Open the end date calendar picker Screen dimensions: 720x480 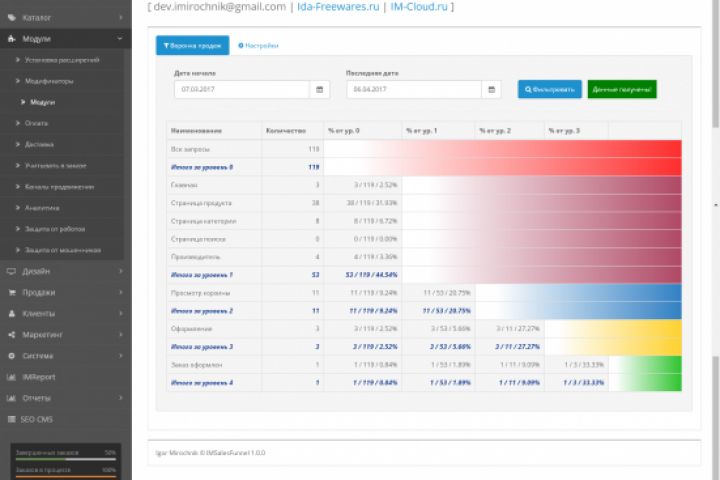pos(491,89)
